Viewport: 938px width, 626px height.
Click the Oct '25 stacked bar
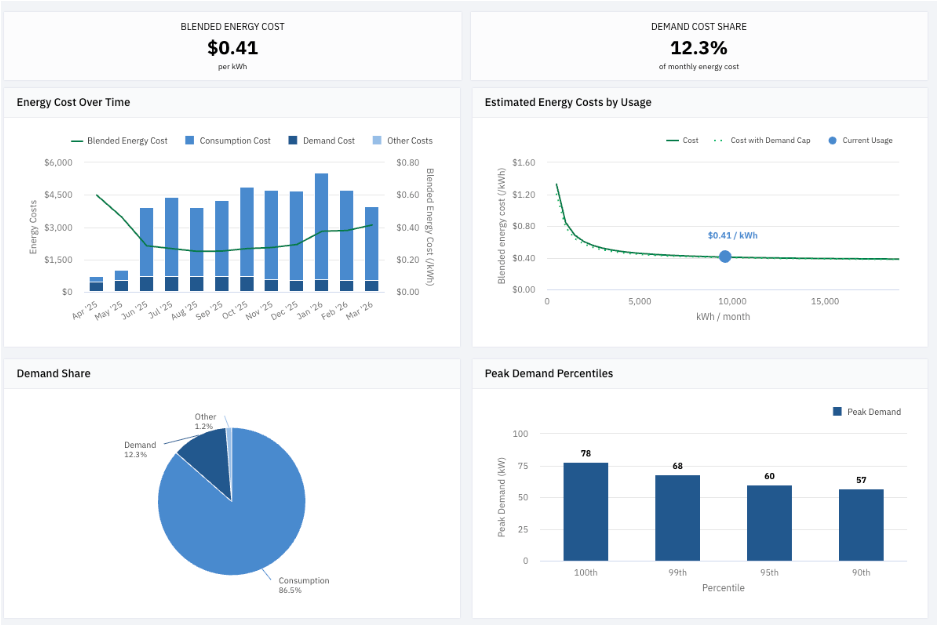pyautogui.click(x=246, y=239)
